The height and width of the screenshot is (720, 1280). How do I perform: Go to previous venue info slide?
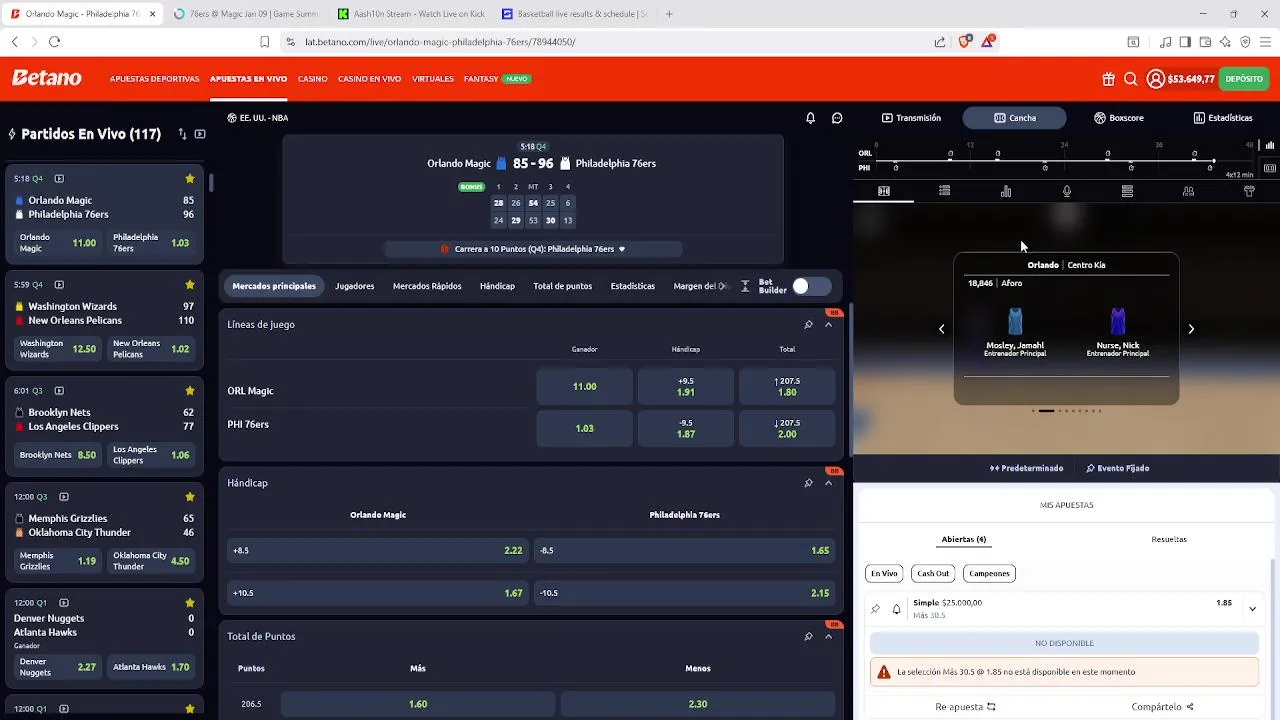click(x=941, y=329)
